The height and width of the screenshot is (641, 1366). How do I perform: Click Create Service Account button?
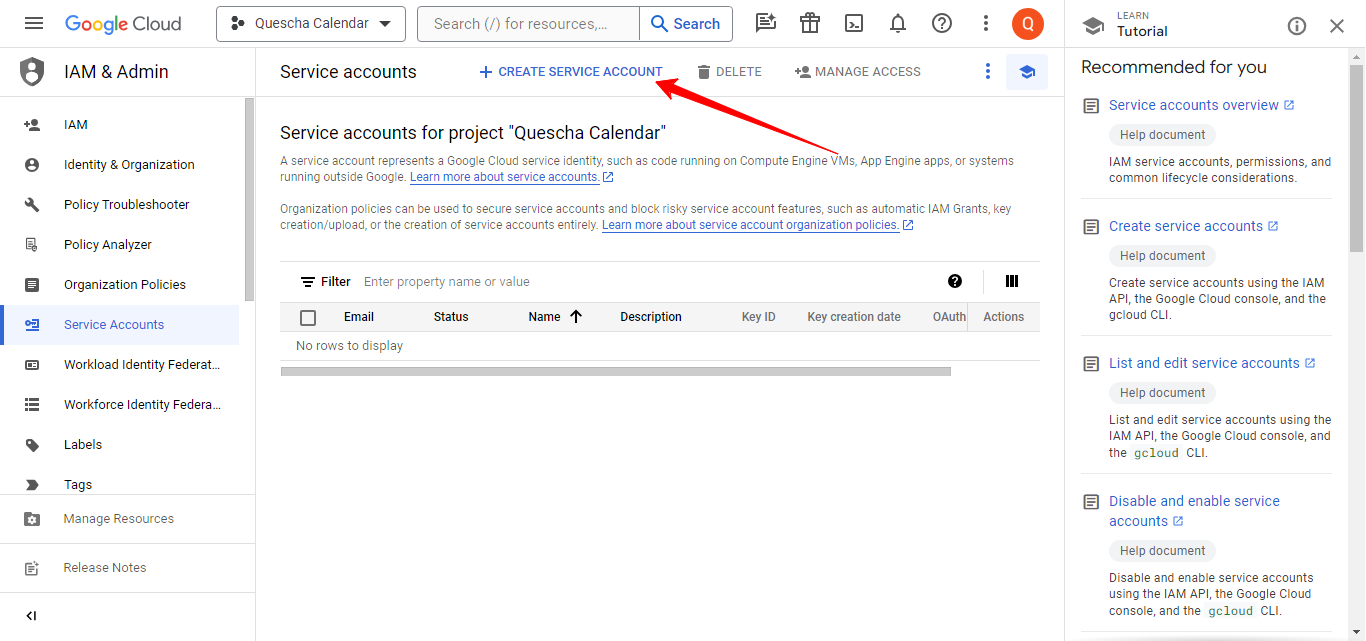pos(571,72)
